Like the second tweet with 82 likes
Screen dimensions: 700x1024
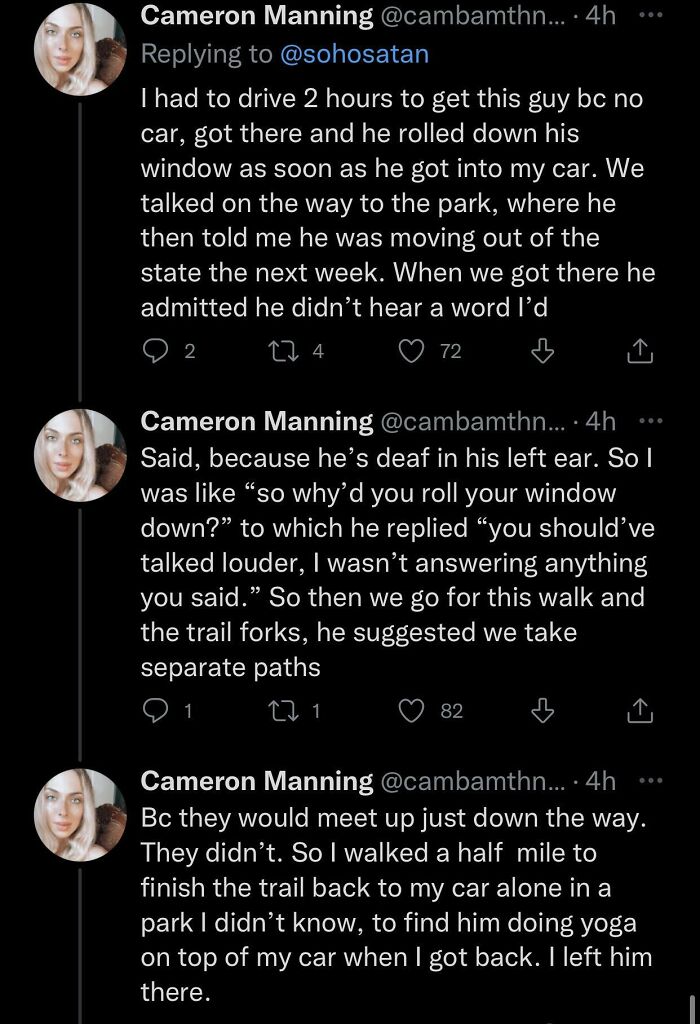(411, 710)
